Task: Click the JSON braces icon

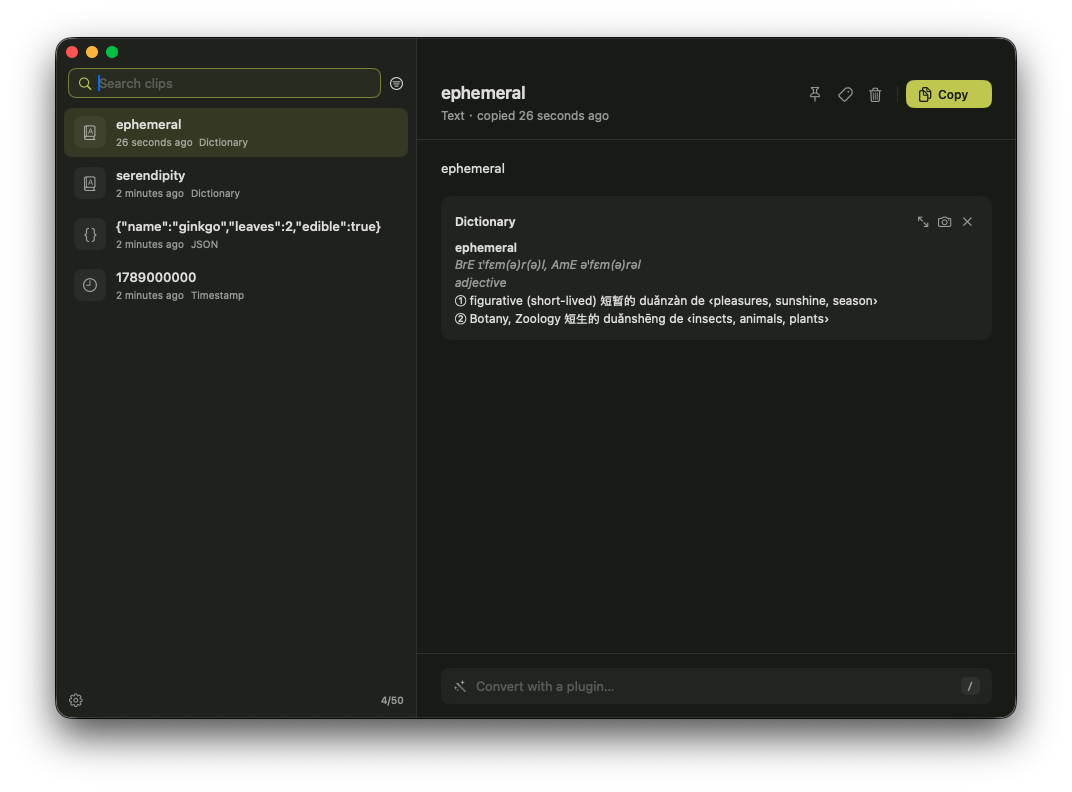Action: tap(90, 235)
